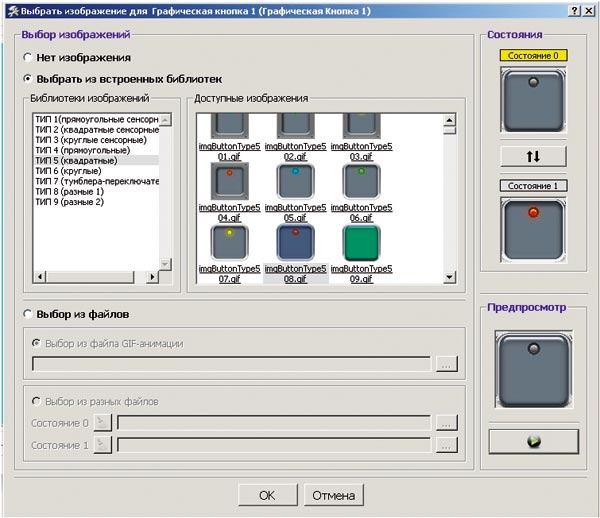Click the dialog title bar icon

point(14,11)
